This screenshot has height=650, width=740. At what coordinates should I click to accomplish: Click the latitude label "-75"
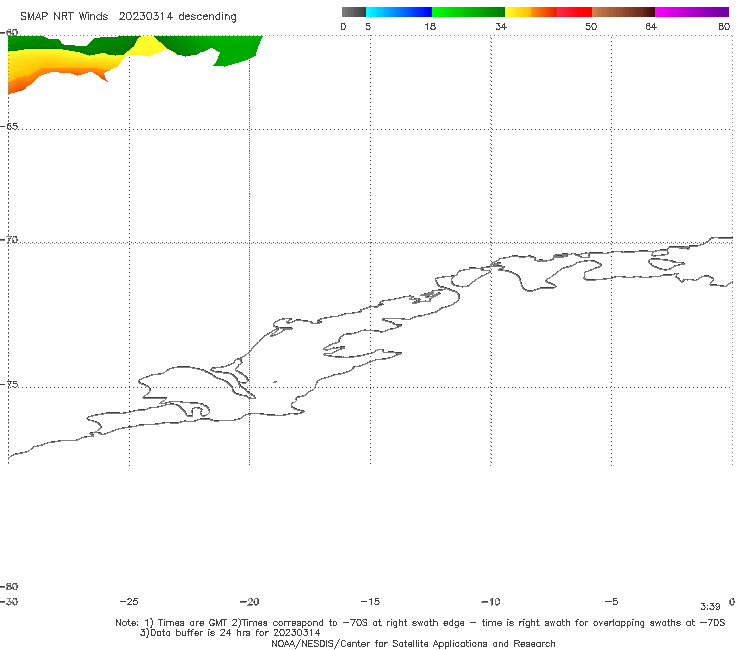pos(9,384)
